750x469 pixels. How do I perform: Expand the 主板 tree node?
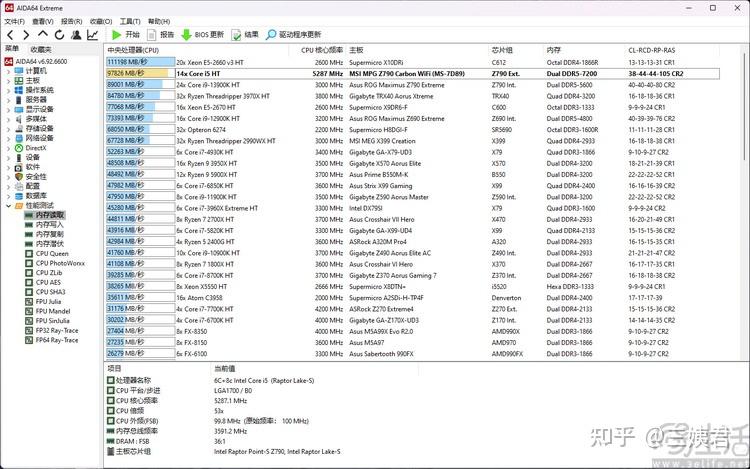click(x=8, y=81)
